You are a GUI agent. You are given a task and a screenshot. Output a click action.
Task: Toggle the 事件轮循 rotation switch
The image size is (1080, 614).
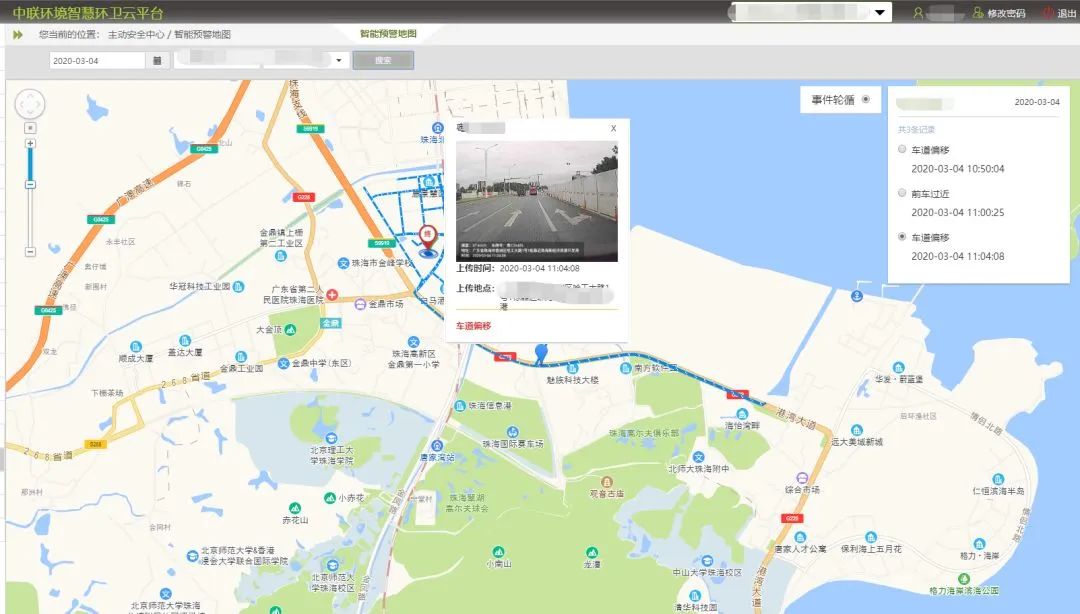[866, 100]
